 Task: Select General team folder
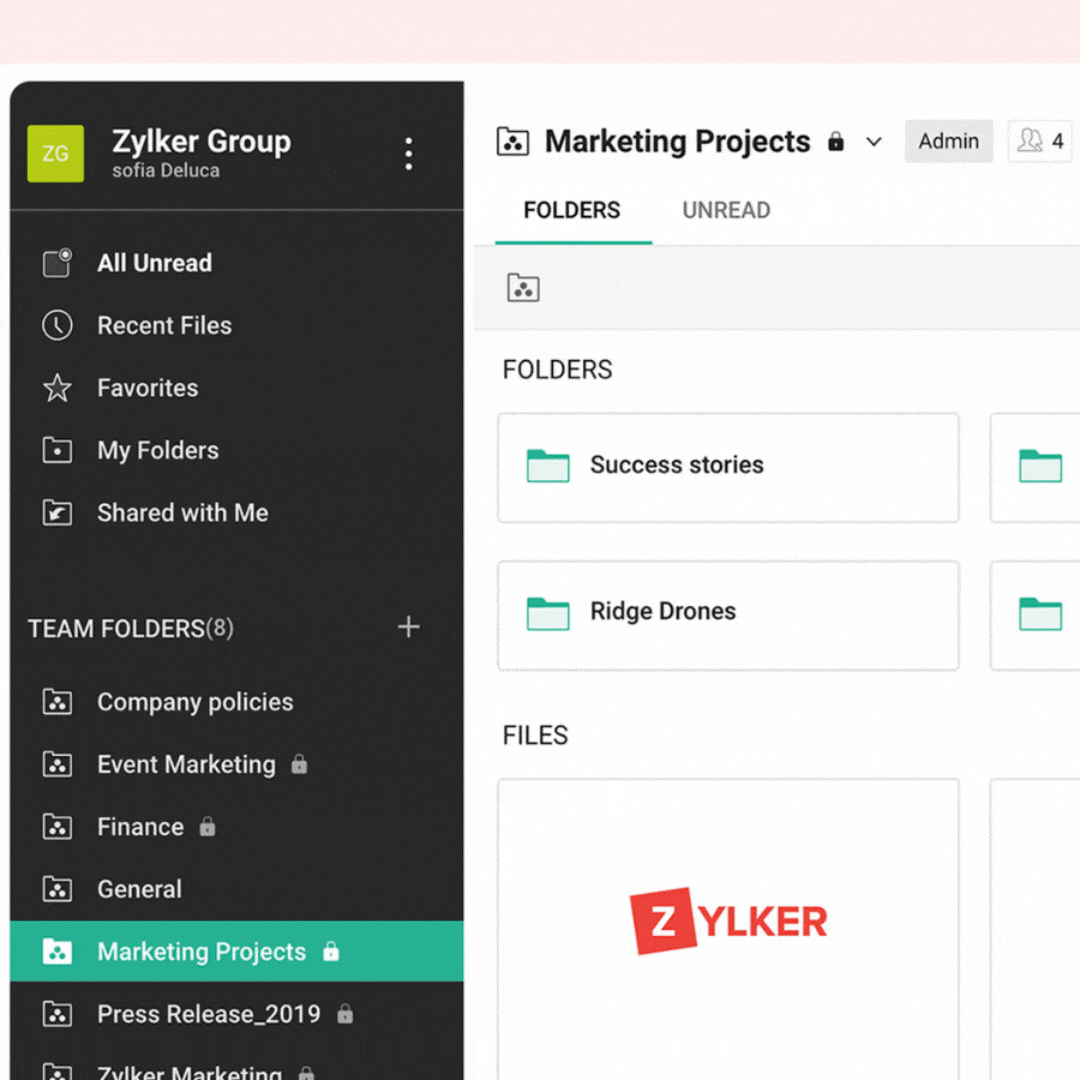[236, 889]
